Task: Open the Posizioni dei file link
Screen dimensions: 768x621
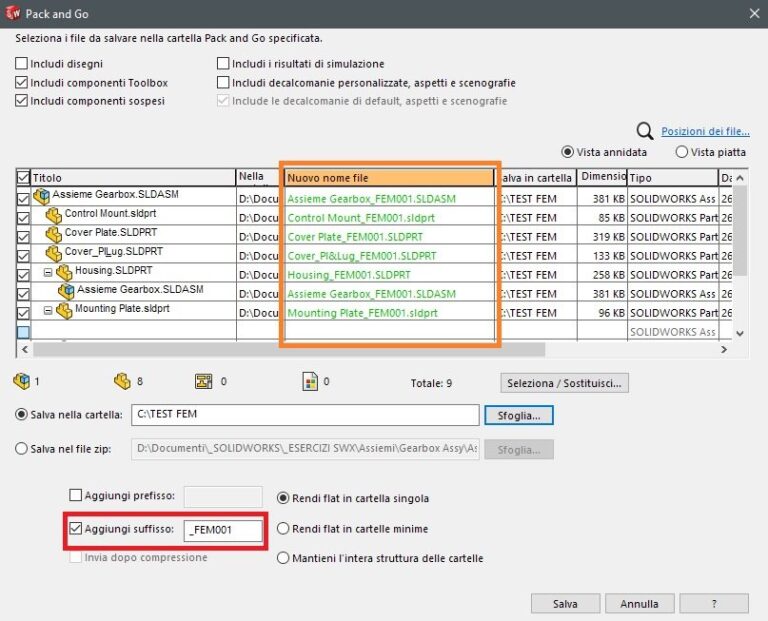Action: [705, 131]
